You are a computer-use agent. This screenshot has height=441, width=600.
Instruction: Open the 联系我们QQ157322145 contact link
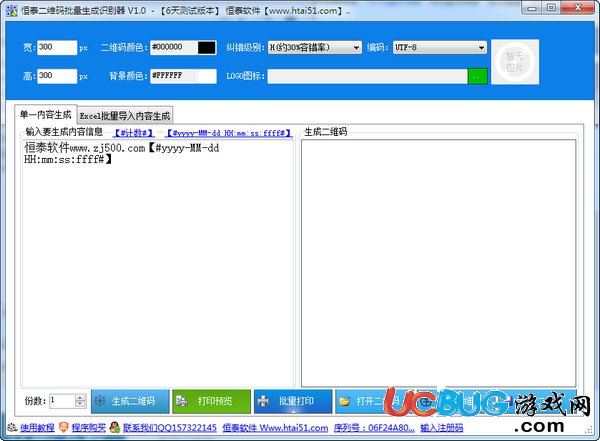[x=170, y=428]
